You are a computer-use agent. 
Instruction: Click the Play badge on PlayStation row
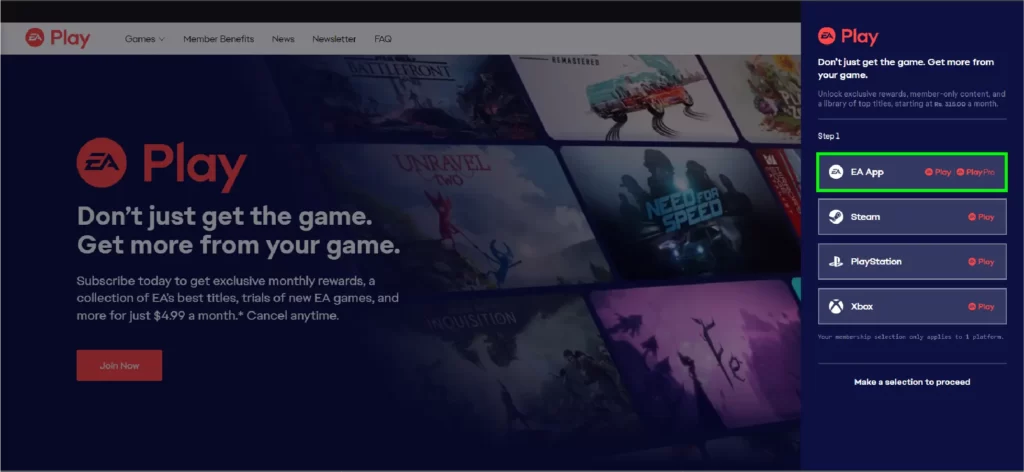coord(981,262)
